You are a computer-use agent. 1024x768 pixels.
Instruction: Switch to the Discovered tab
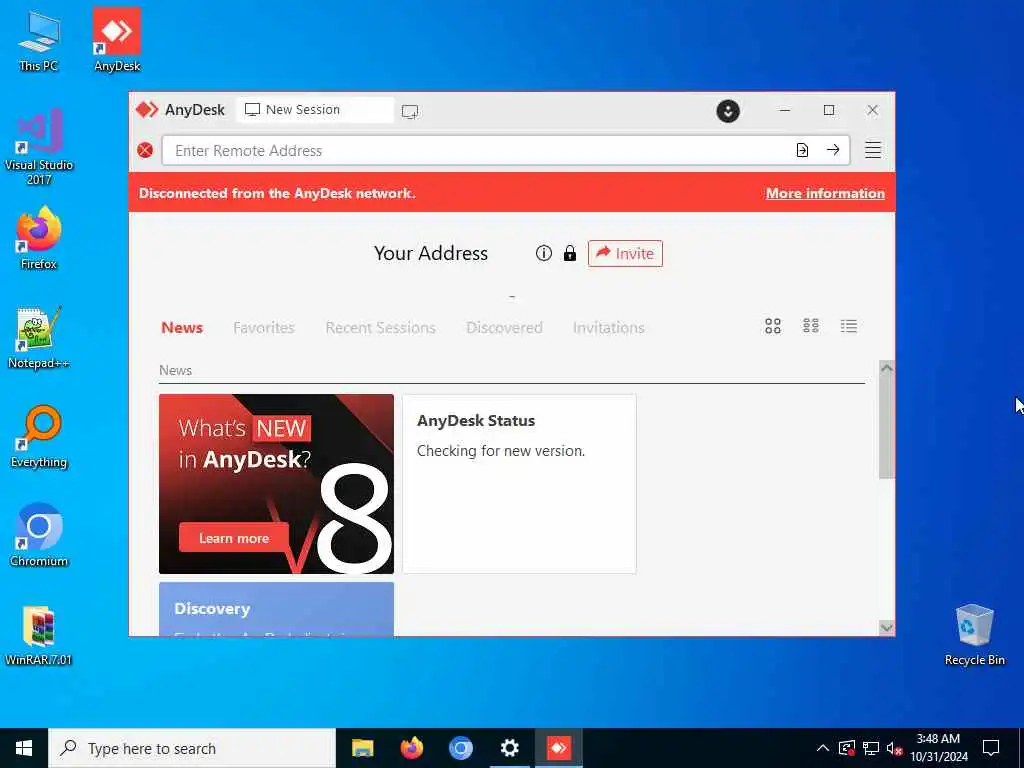click(x=504, y=327)
